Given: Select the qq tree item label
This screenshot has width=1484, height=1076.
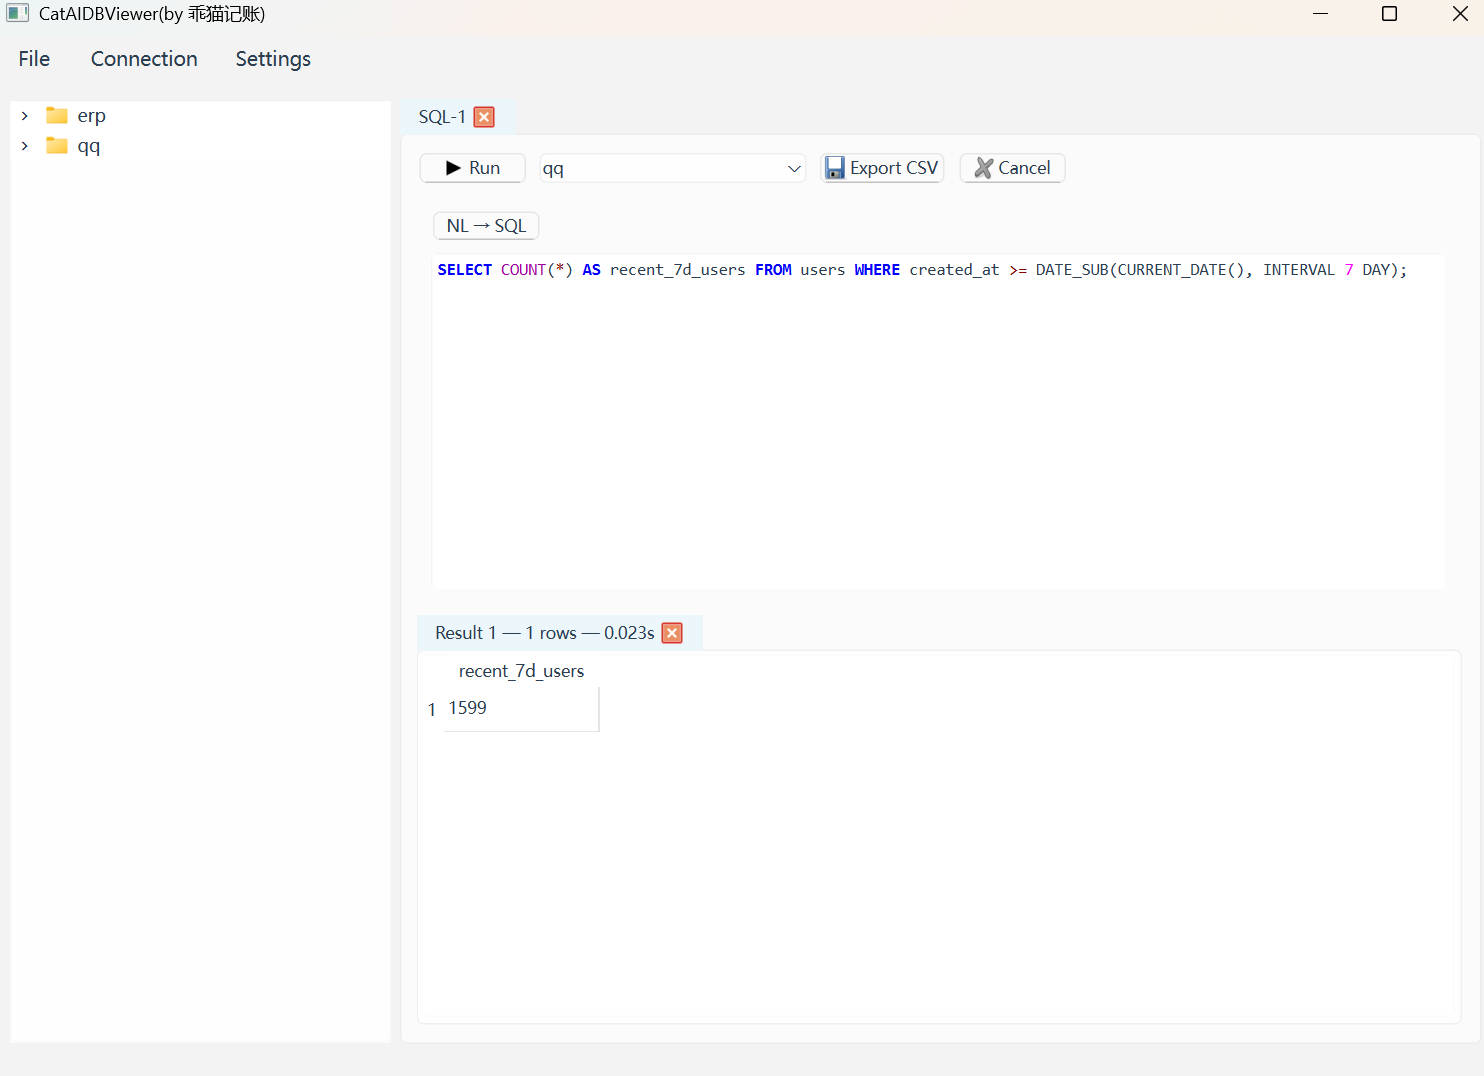Looking at the screenshot, I should click(89, 146).
